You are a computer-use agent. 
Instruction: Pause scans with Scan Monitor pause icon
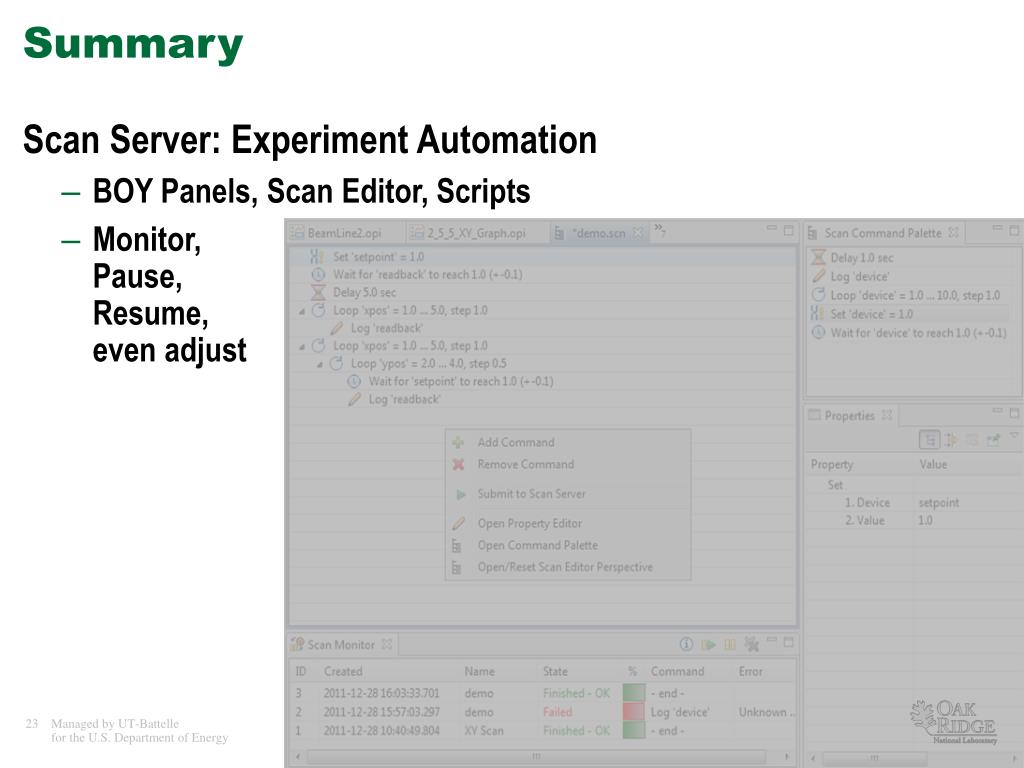(x=730, y=645)
